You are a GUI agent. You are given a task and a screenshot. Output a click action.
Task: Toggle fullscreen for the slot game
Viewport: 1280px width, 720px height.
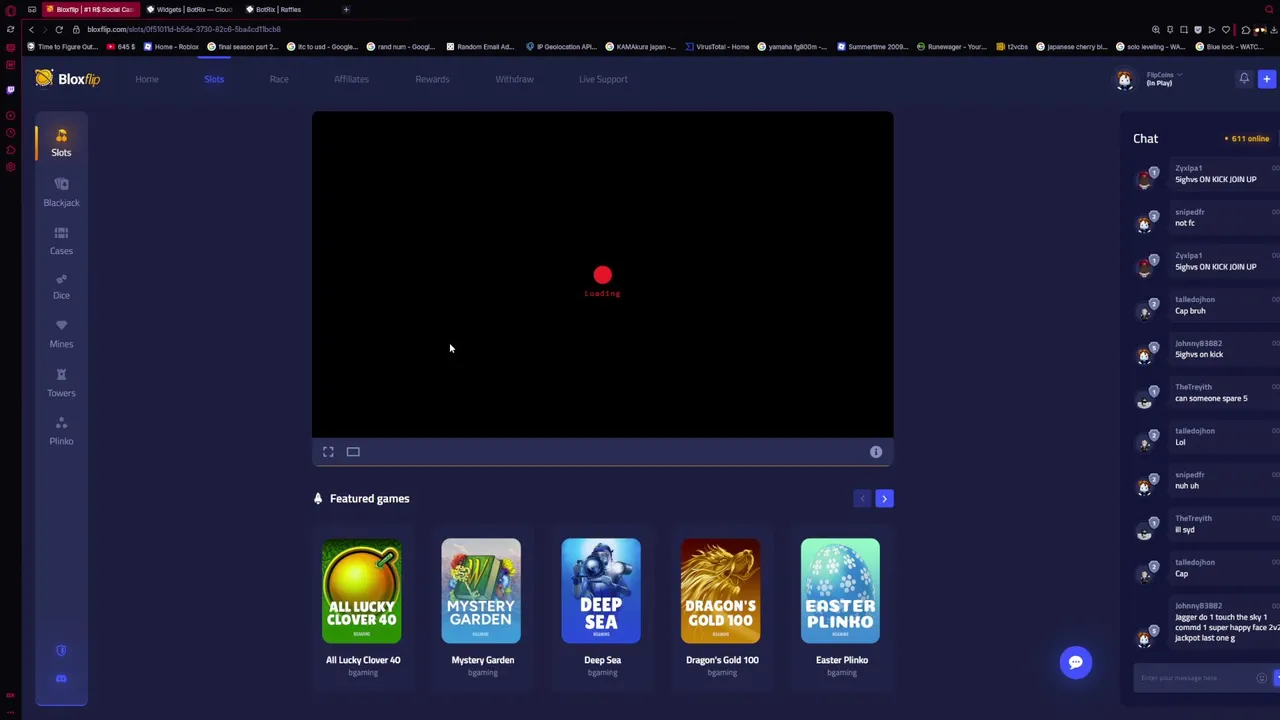click(x=328, y=452)
